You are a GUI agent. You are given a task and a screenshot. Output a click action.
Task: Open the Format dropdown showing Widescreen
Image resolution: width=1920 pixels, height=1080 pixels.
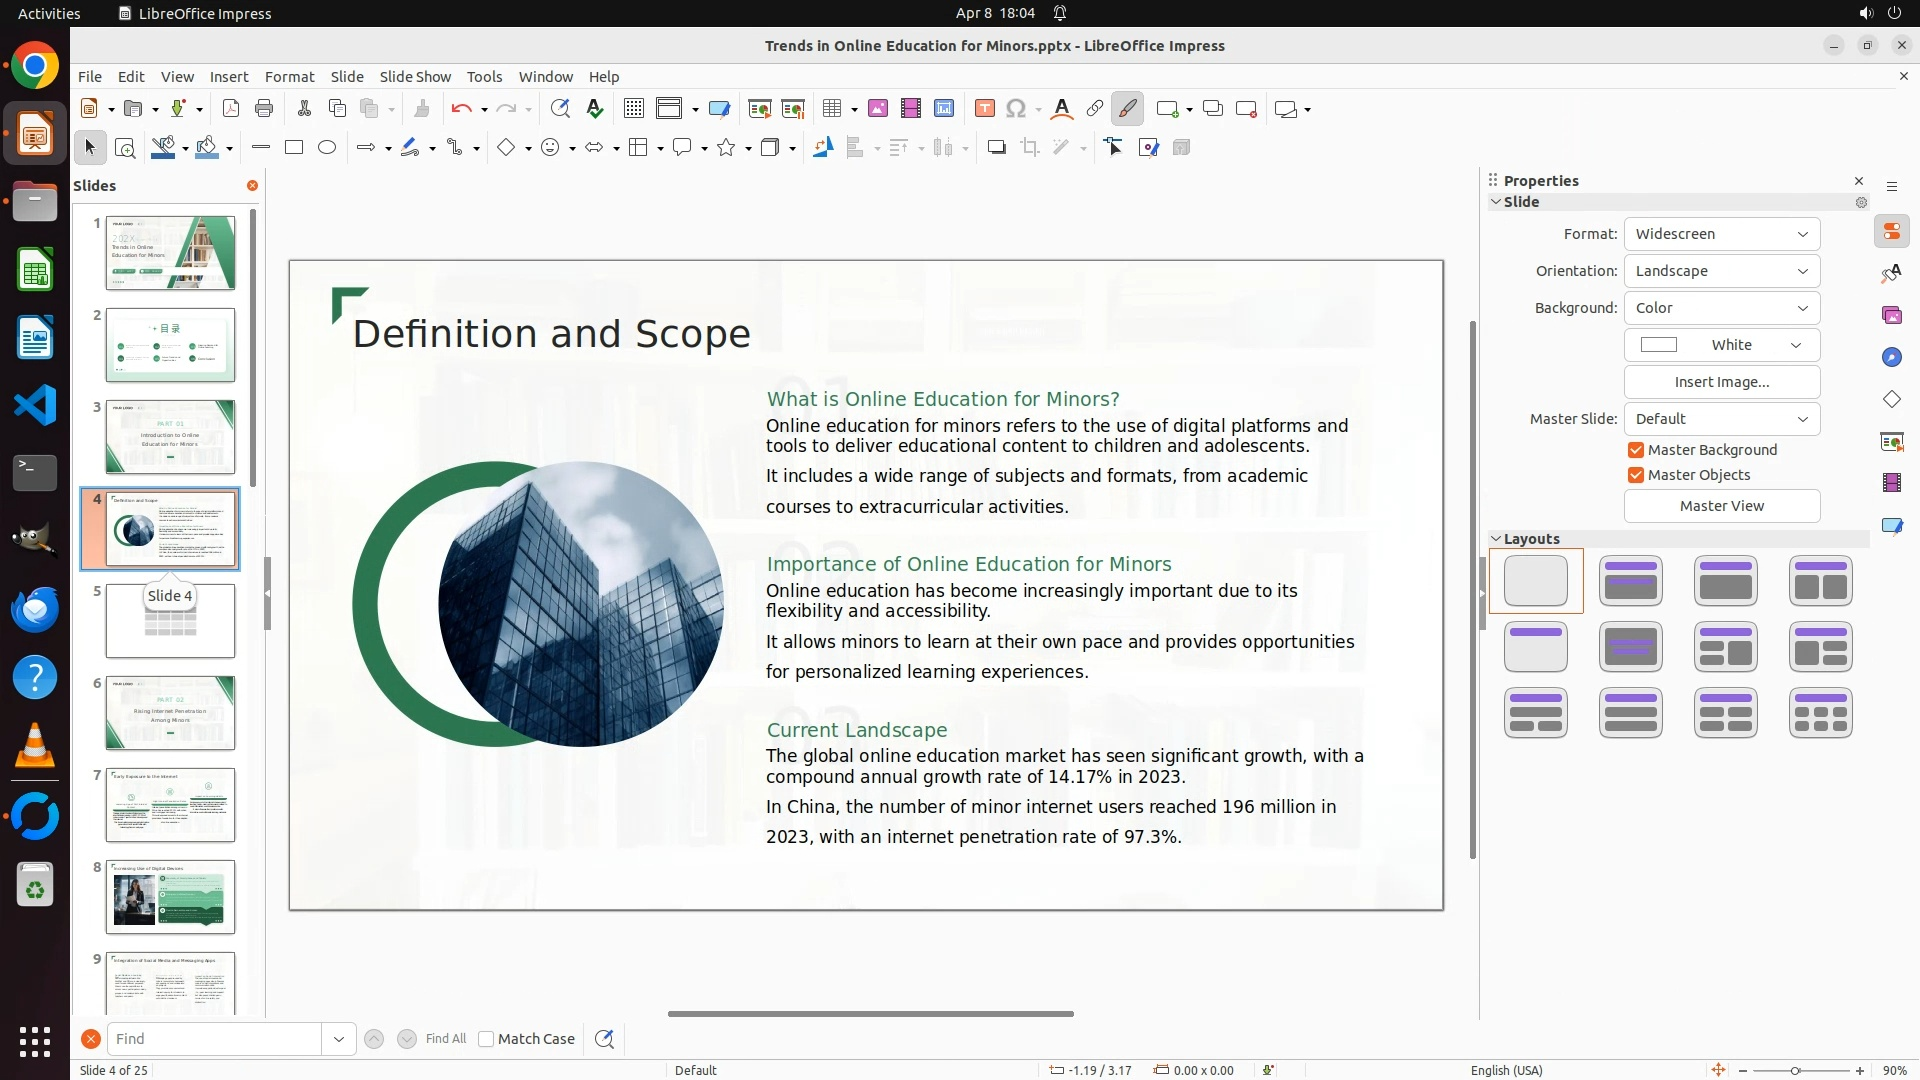pos(1721,234)
